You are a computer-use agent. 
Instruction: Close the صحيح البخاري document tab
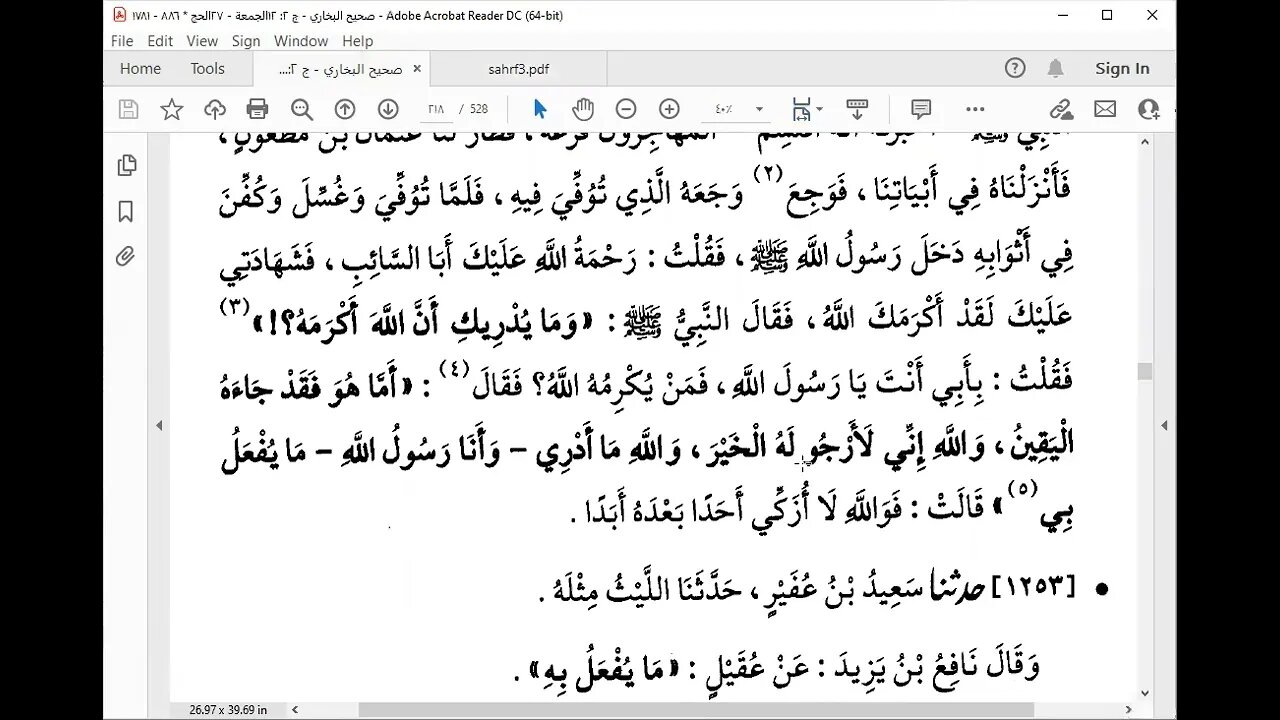[x=417, y=69]
